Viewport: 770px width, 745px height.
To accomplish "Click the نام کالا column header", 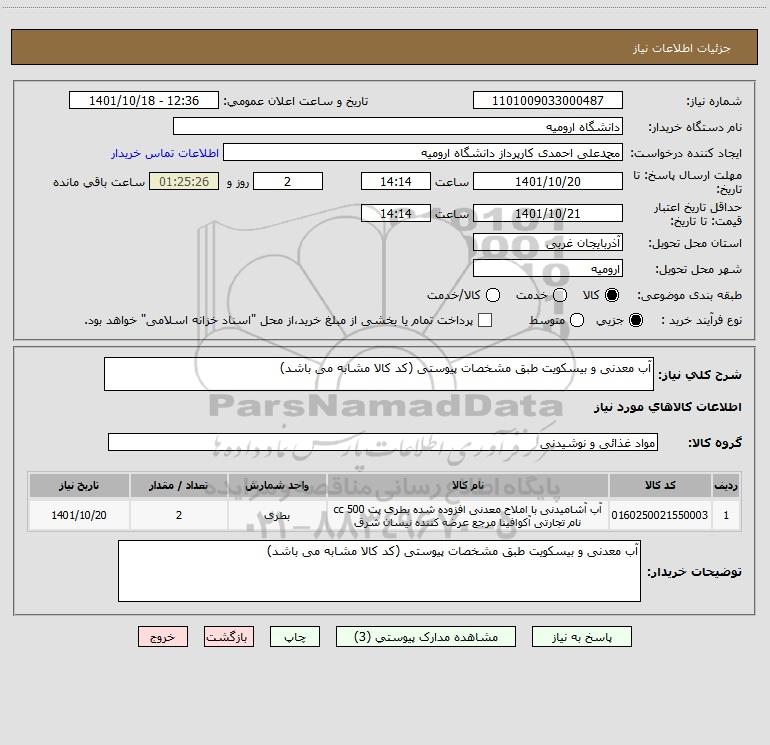I will pos(468,485).
